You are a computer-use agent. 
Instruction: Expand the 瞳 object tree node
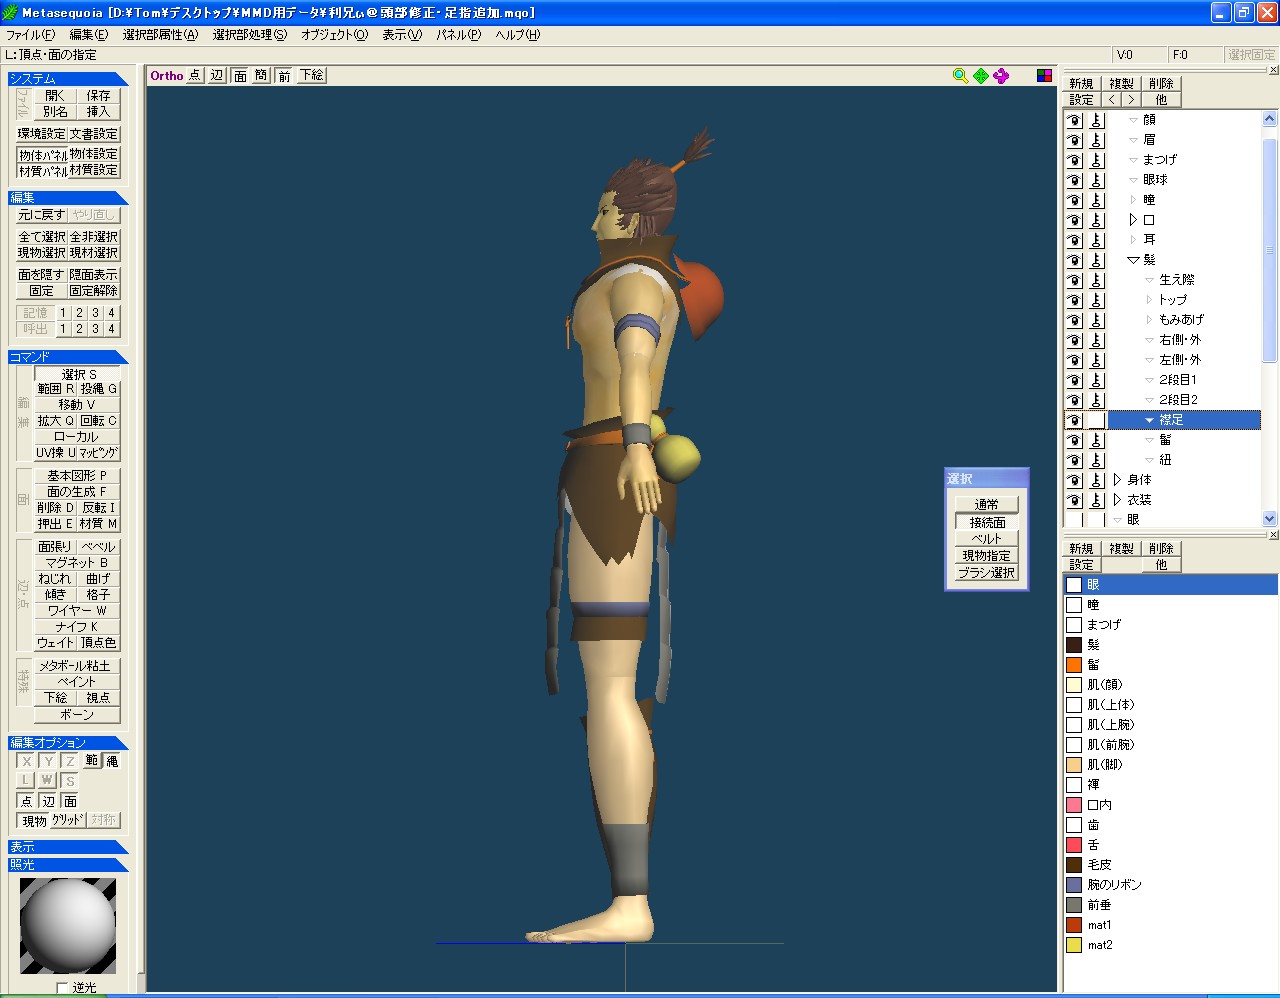(x=1133, y=200)
